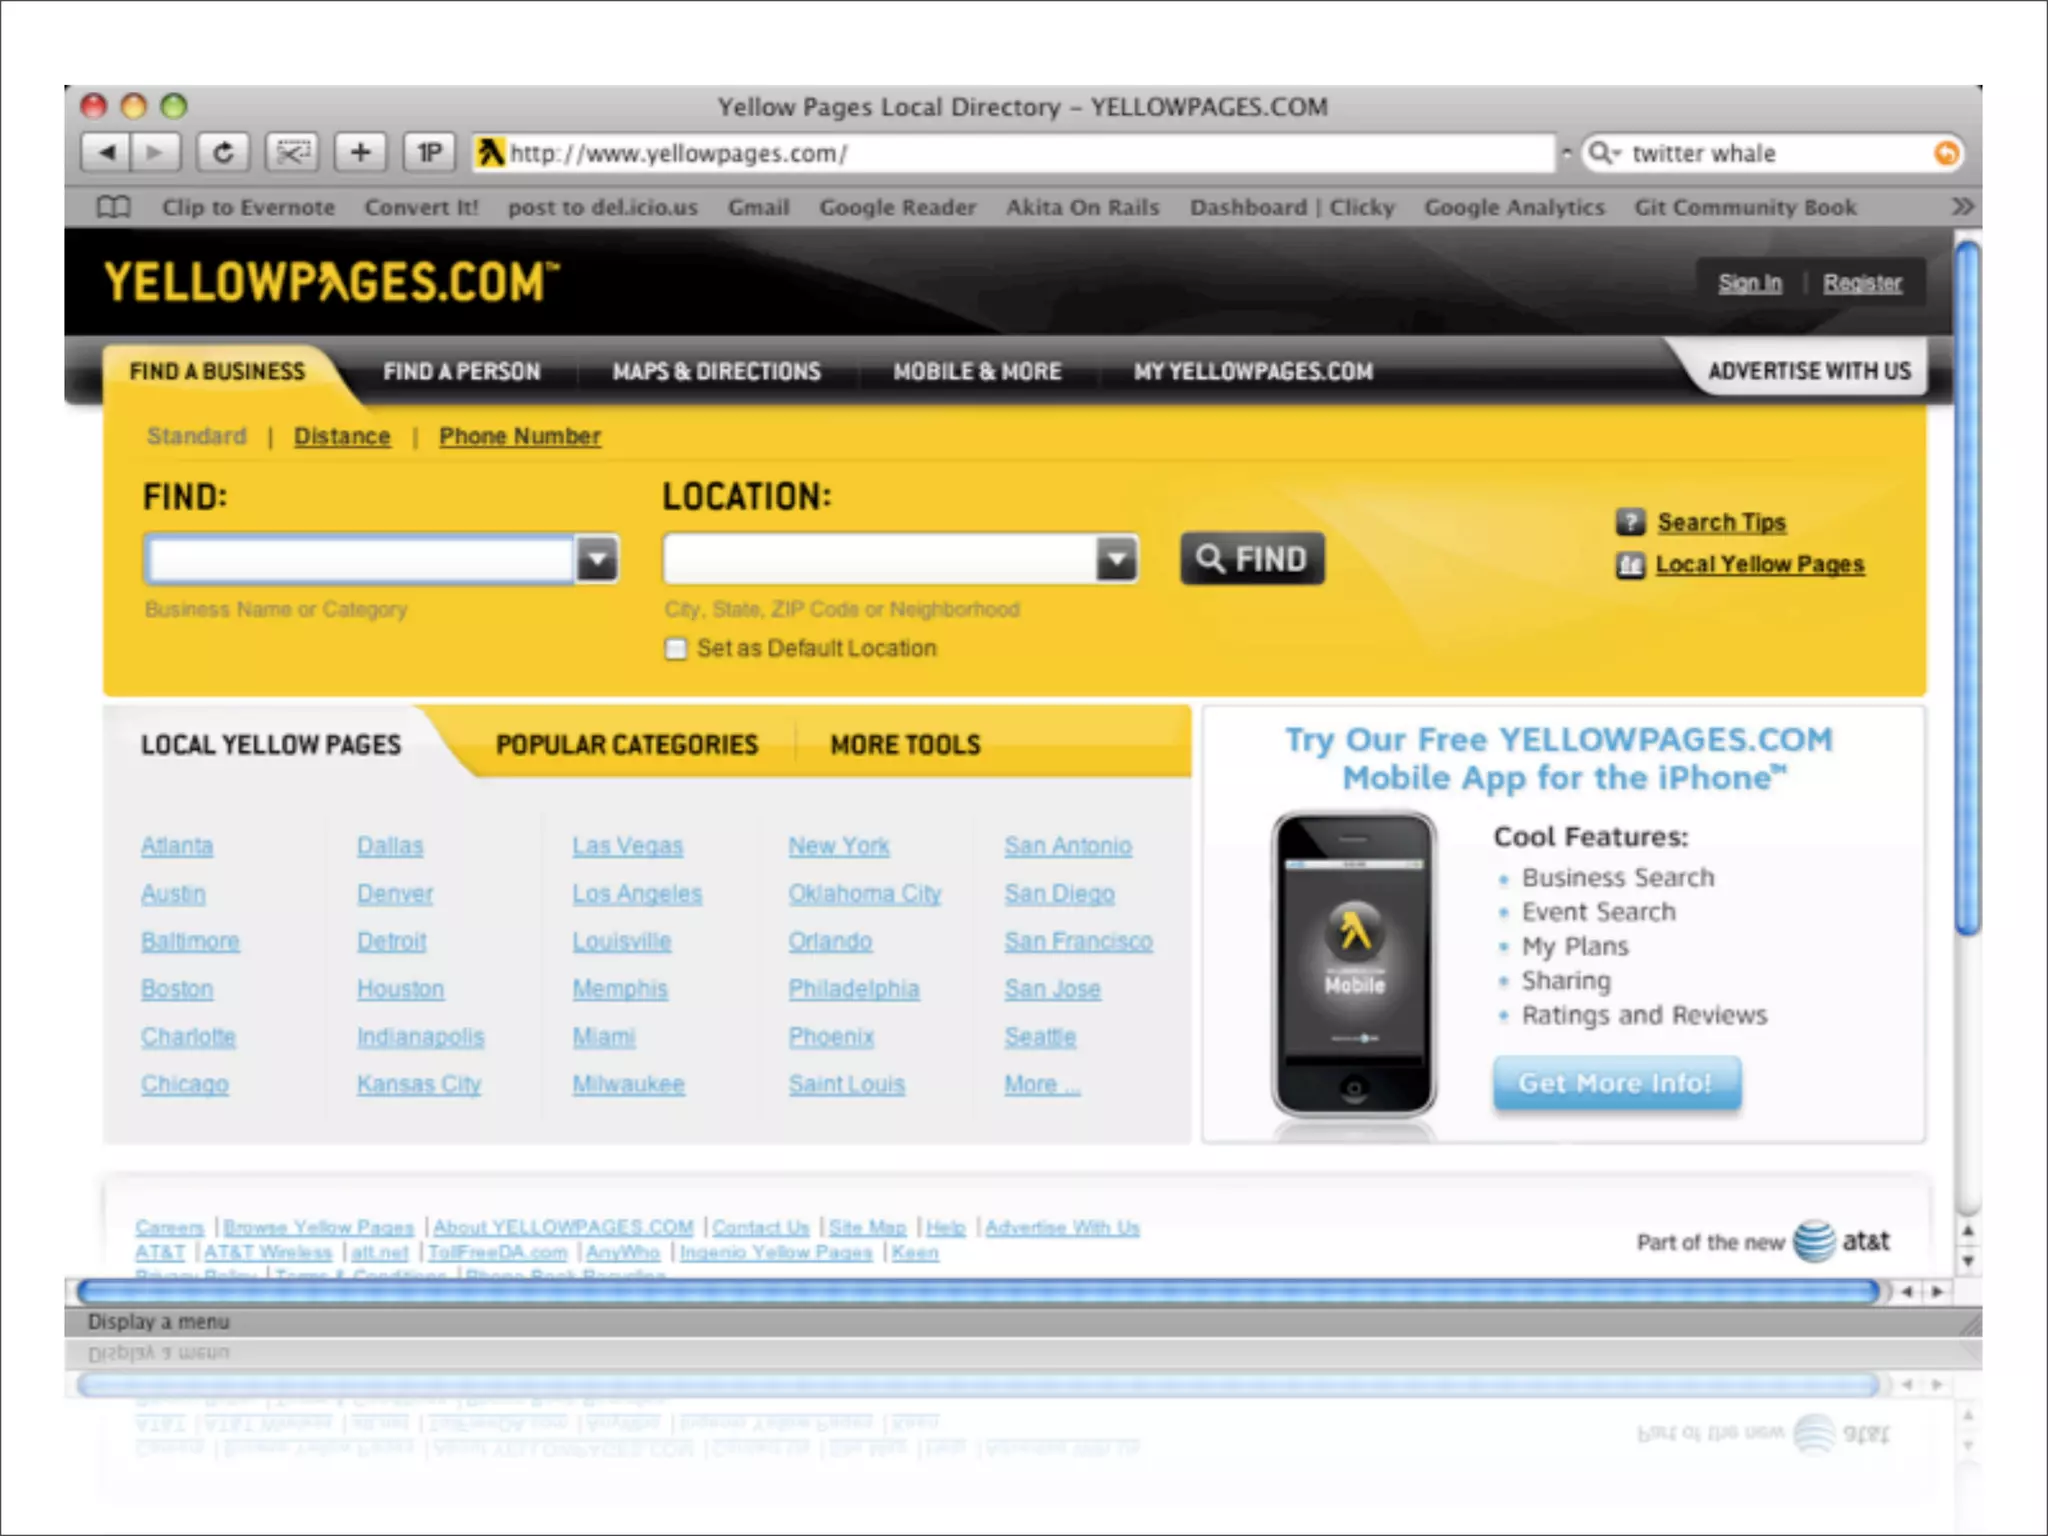The image size is (2048, 1536).
Task: Click into the FIND business name field
Action: tap(360, 559)
